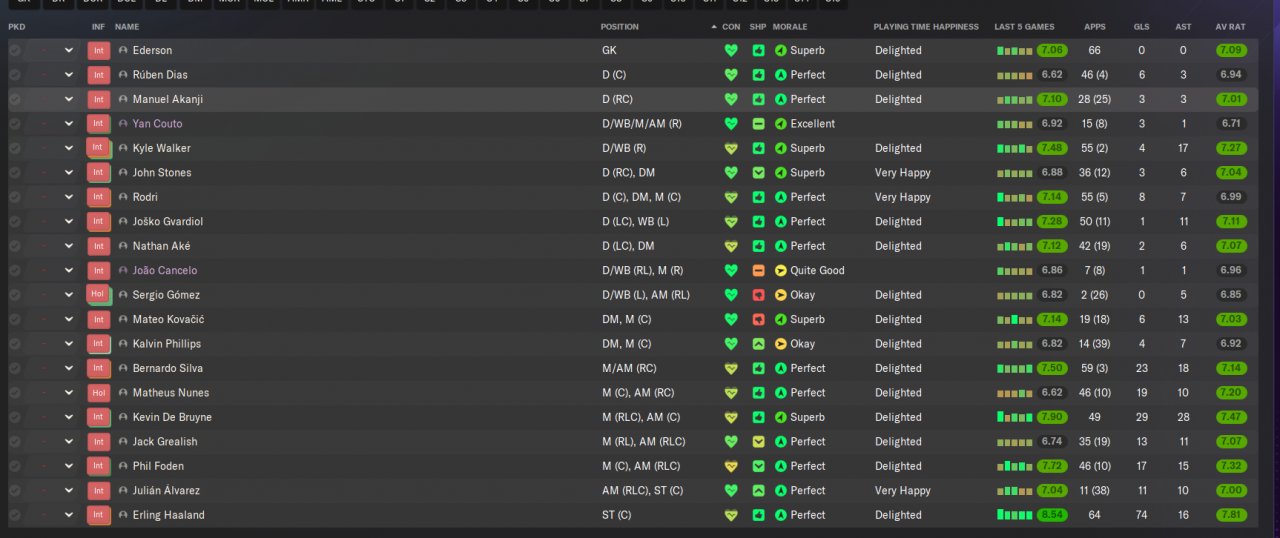
Task: Click Kevin De Bruyne's condition heart icon
Action: [731, 417]
